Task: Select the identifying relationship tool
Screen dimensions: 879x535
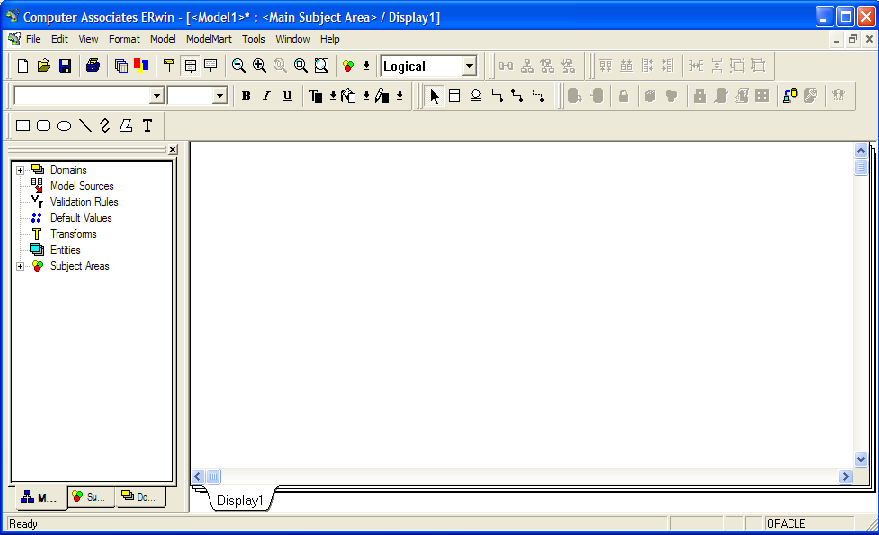Action: pyautogui.click(x=497, y=96)
